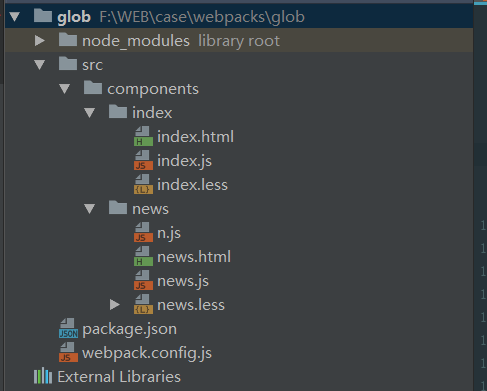This screenshot has width=487, height=391.
Task: Click the webpack.config.js JS icon
Action: 68,353
